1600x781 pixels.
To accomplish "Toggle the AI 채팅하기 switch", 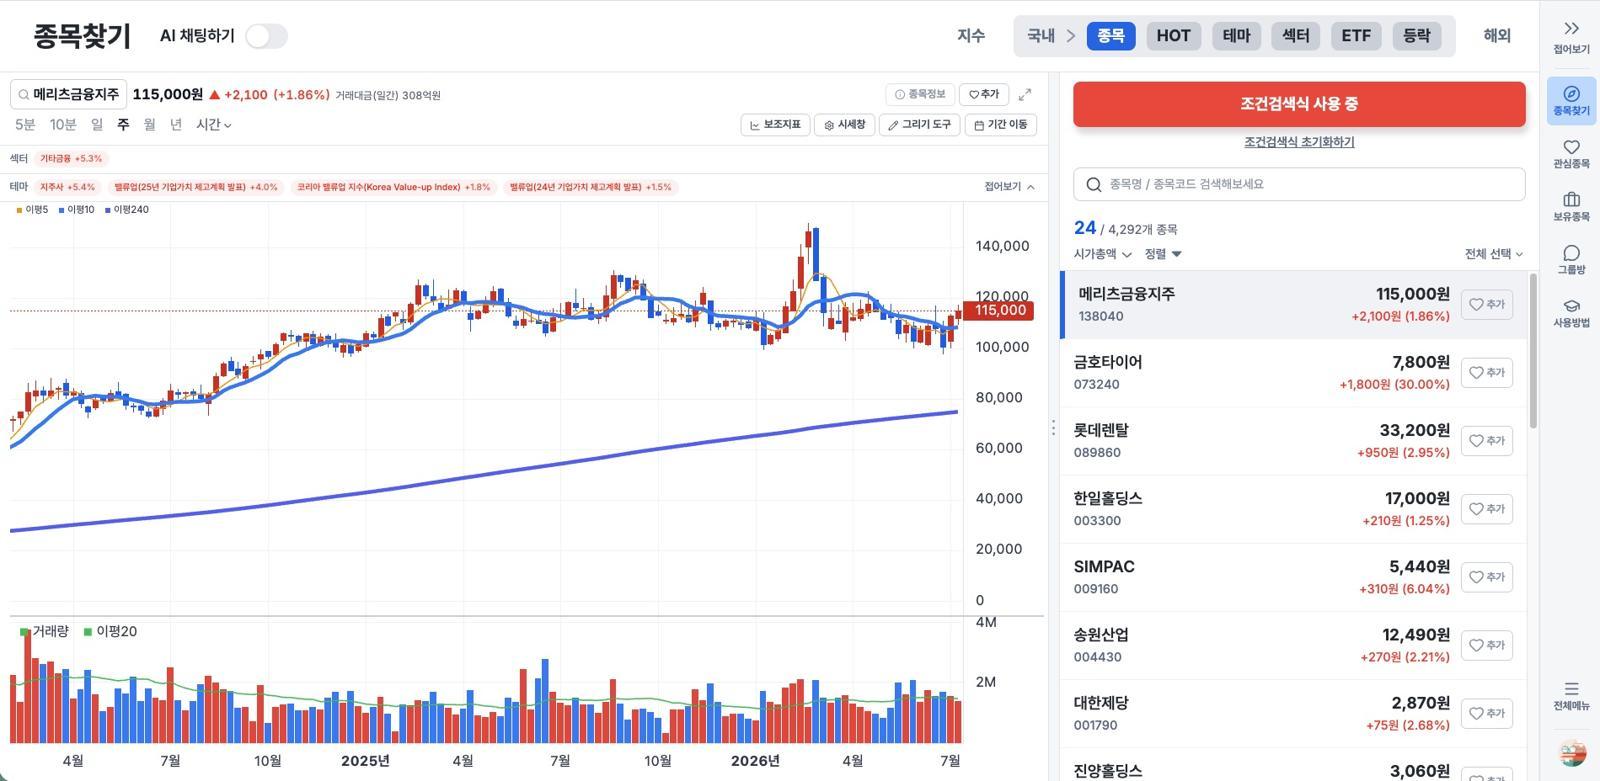I will coord(266,36).
